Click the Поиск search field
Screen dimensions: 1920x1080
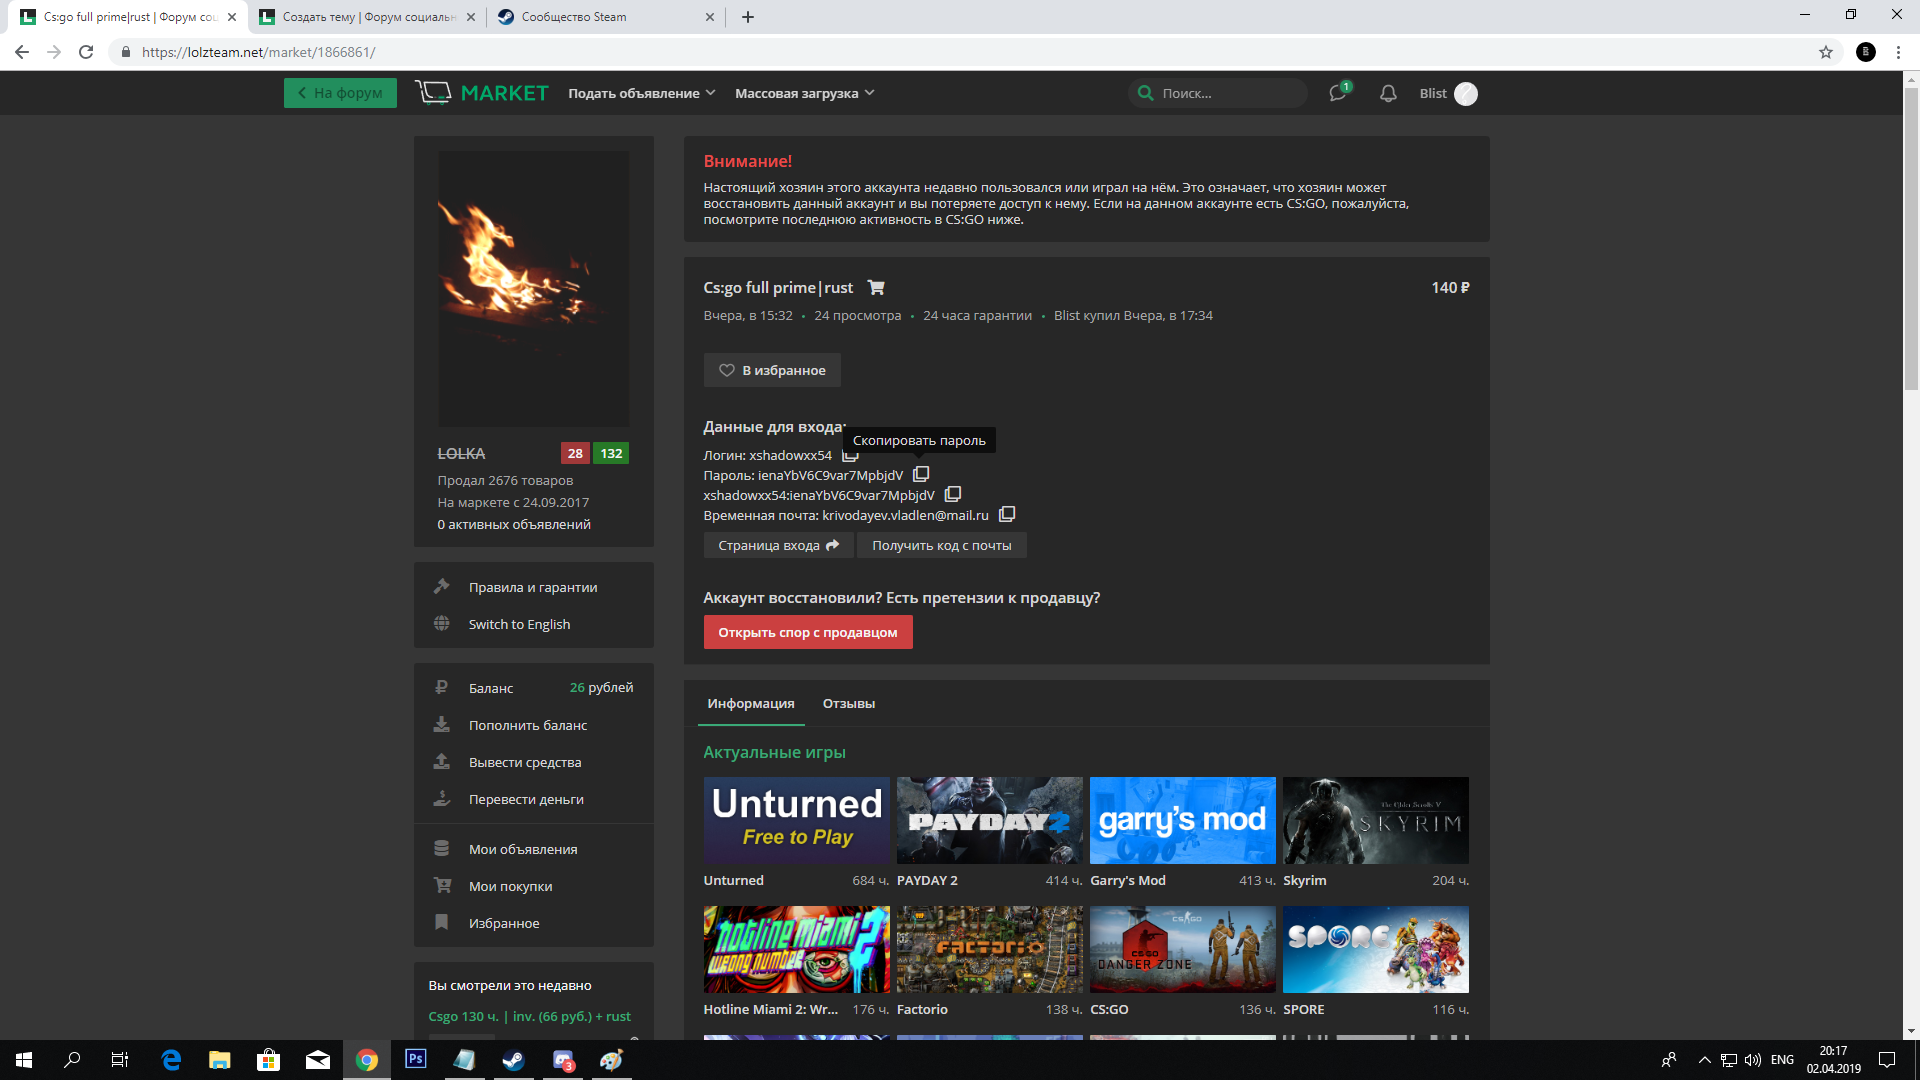tap(1218, 93)
